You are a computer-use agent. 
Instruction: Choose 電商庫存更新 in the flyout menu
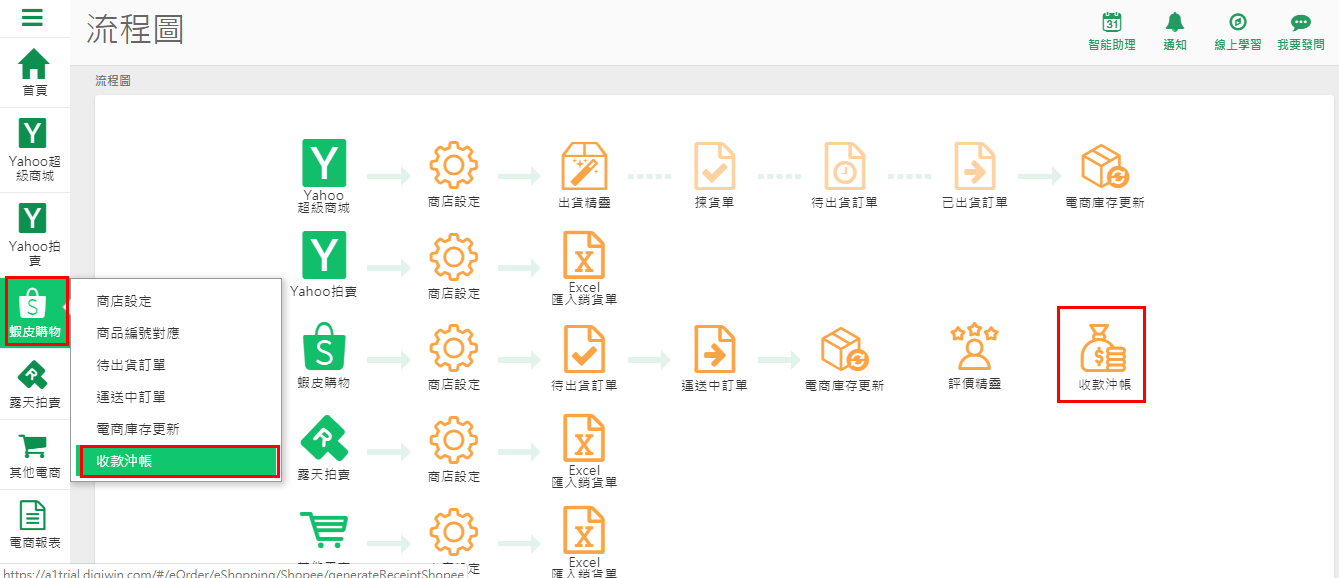138,429
